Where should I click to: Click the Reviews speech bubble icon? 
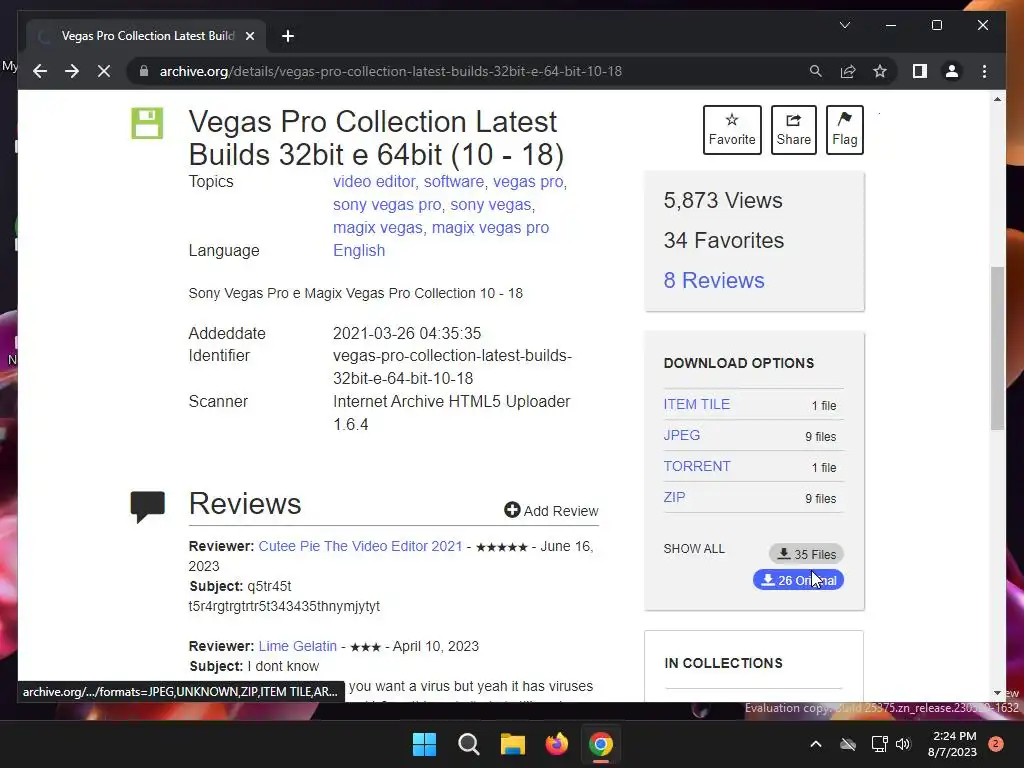148,507
